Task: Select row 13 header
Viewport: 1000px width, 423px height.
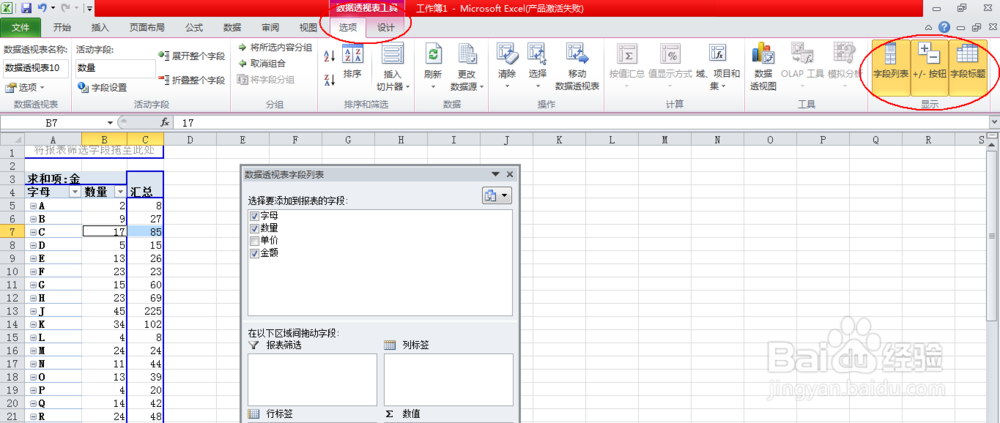Action: point(12,311)
